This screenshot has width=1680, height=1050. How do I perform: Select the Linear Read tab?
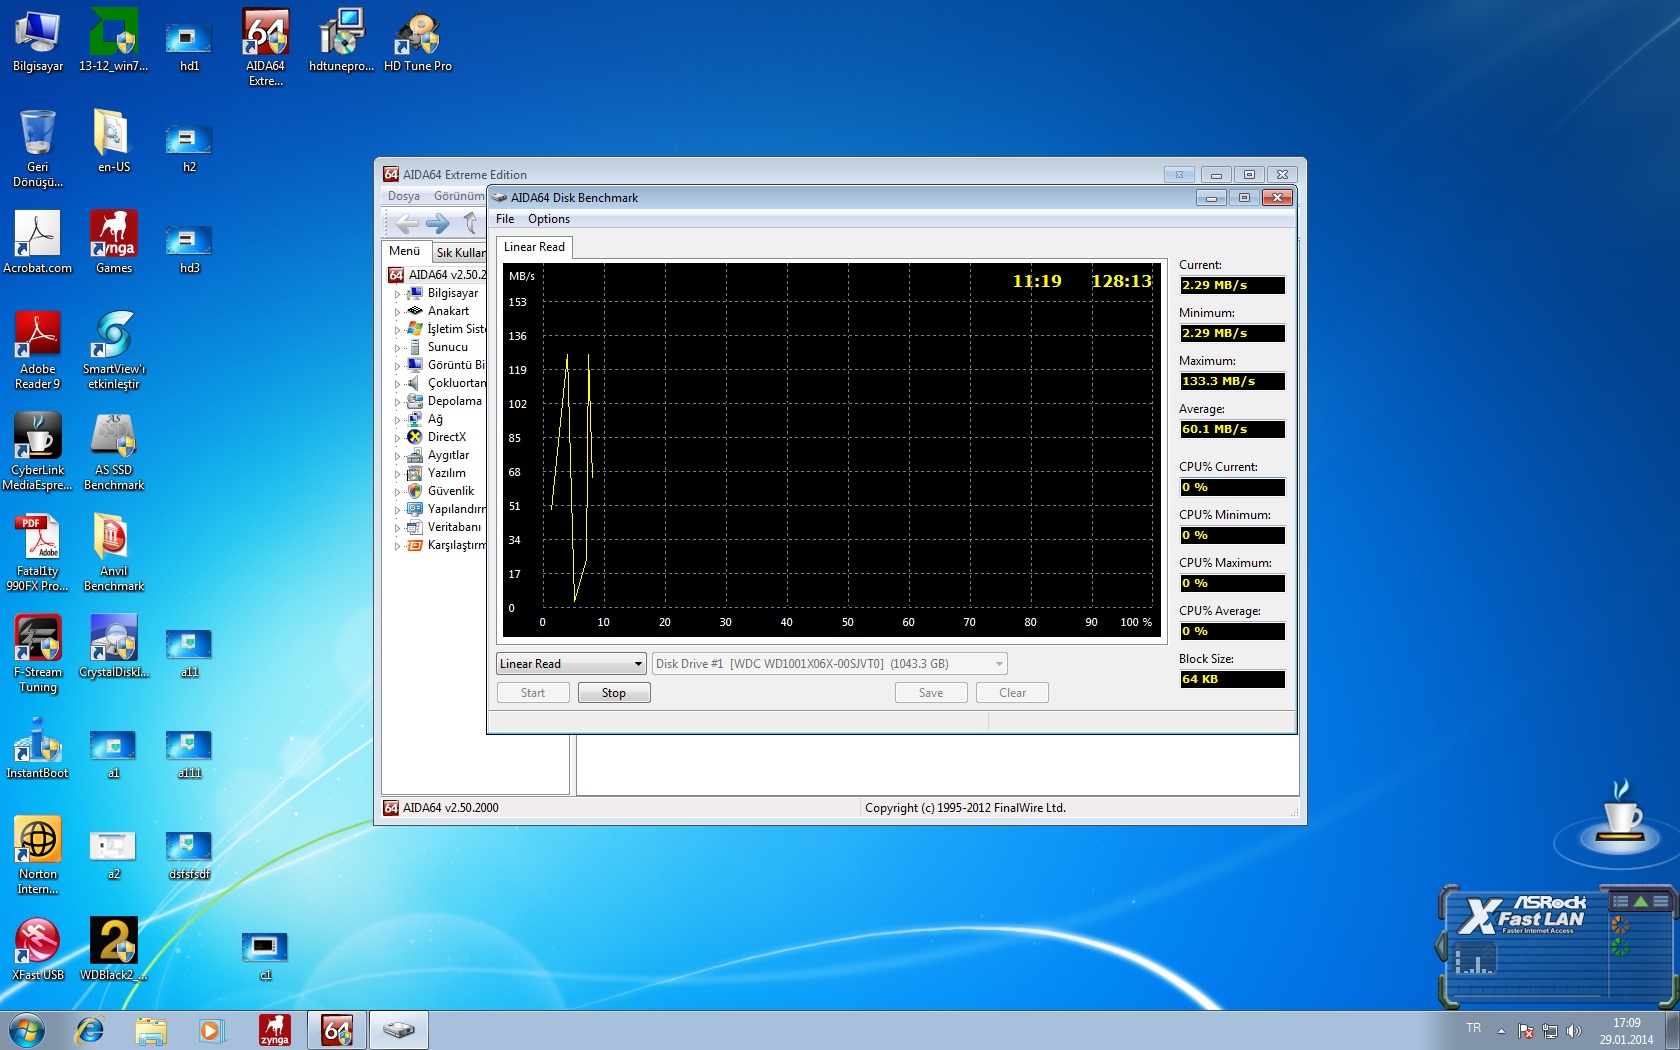(534, 247)
